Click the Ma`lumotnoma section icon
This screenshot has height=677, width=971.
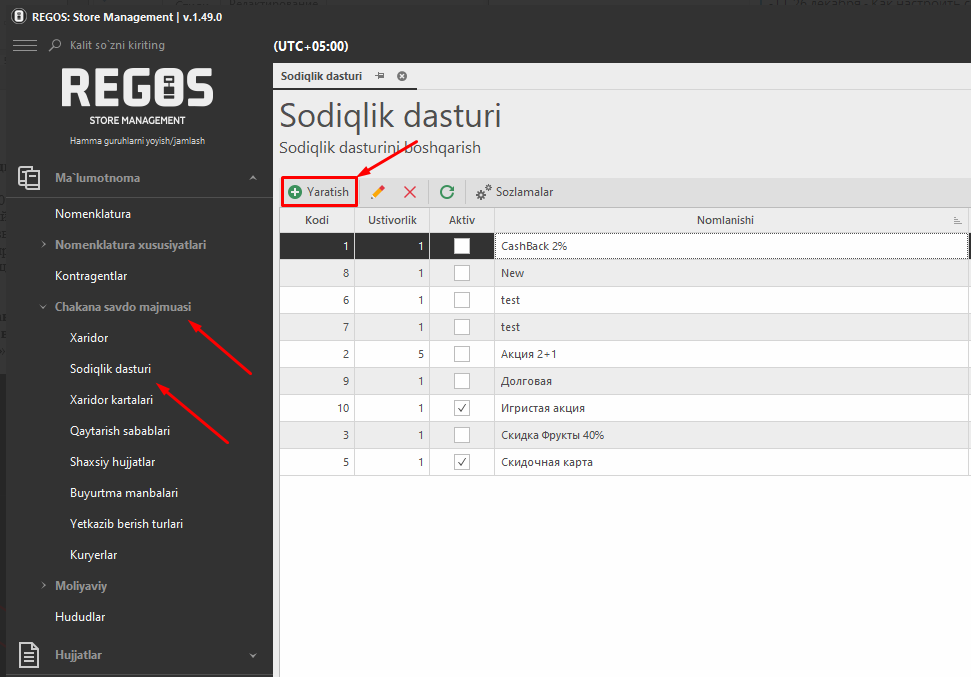(29, 178)
